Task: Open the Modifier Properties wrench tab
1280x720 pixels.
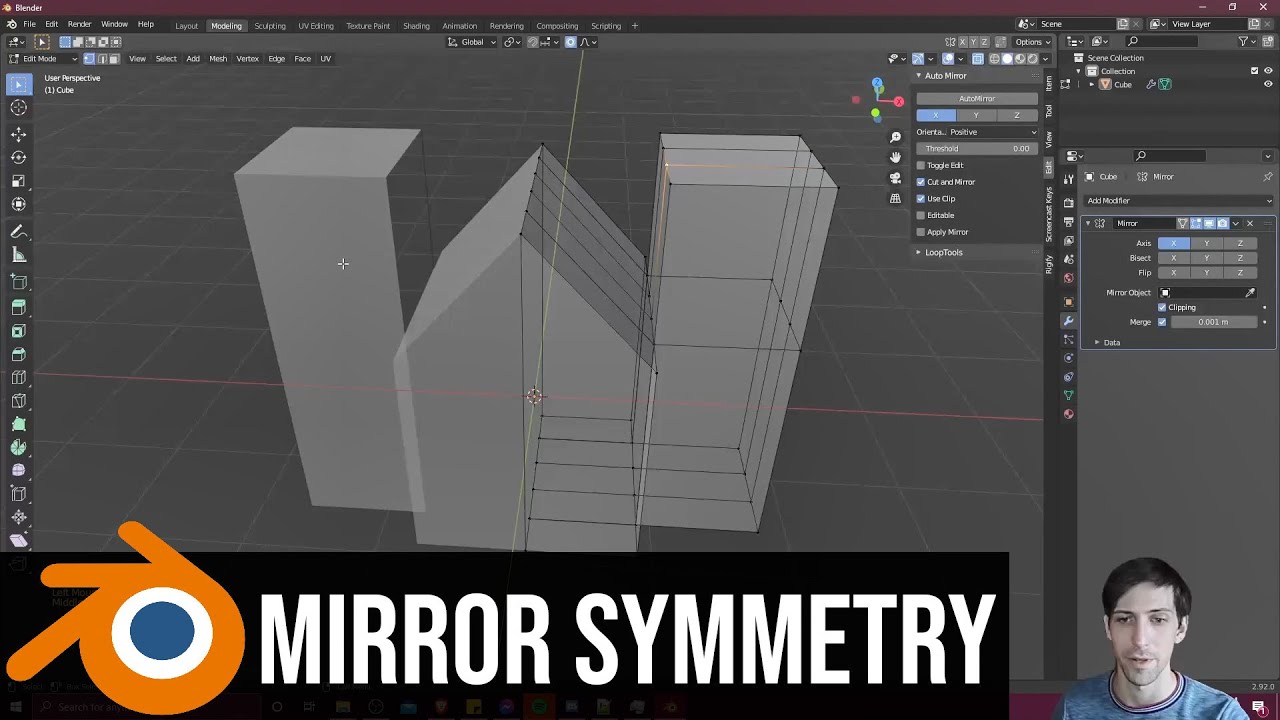Action: [x=1068, y=320]
